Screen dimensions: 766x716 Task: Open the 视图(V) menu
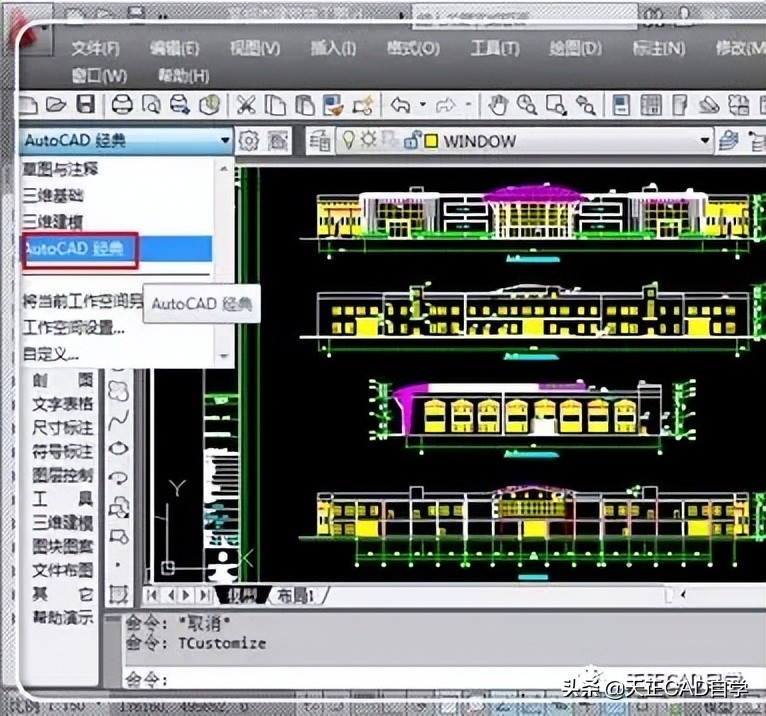click(x=255, y=48)
